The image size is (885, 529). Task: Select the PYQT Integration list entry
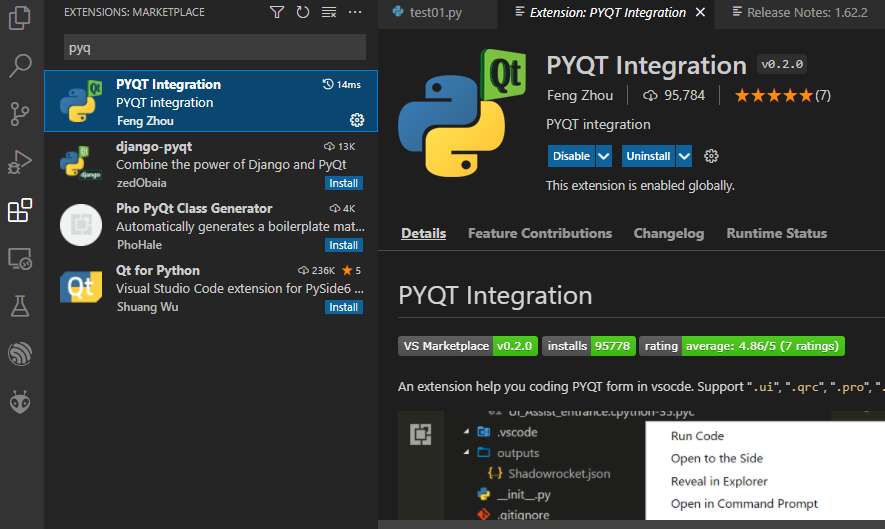click(211, 101)
